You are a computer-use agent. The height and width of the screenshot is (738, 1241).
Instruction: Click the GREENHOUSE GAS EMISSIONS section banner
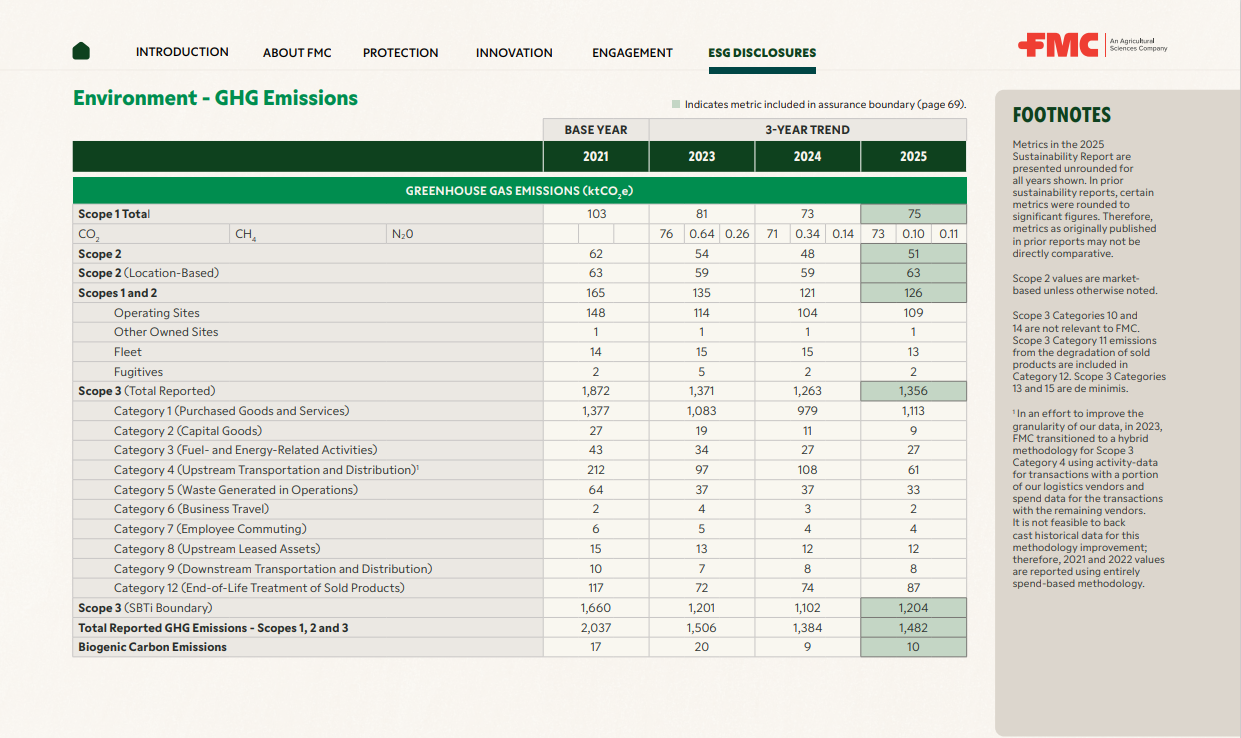[x=519, y=191]
